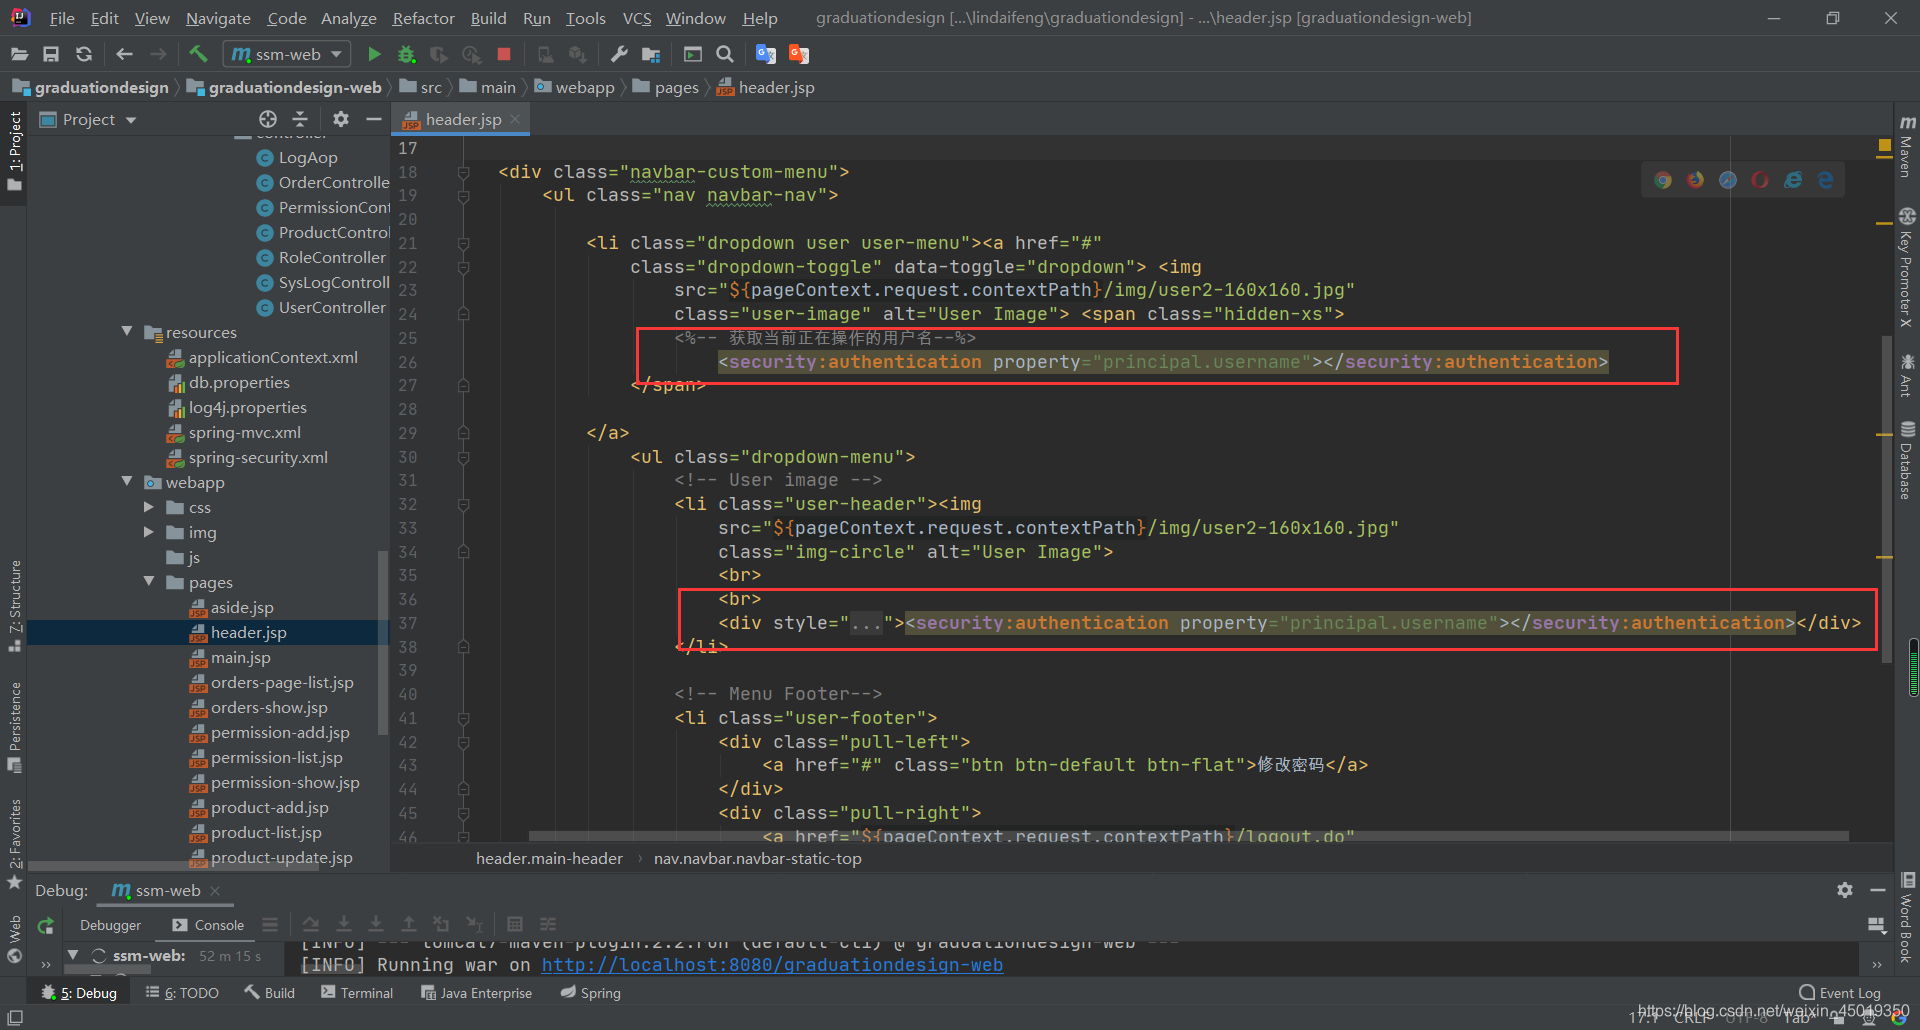Open the VCS menu
1920x1030 pixels.
coord(637,18)
